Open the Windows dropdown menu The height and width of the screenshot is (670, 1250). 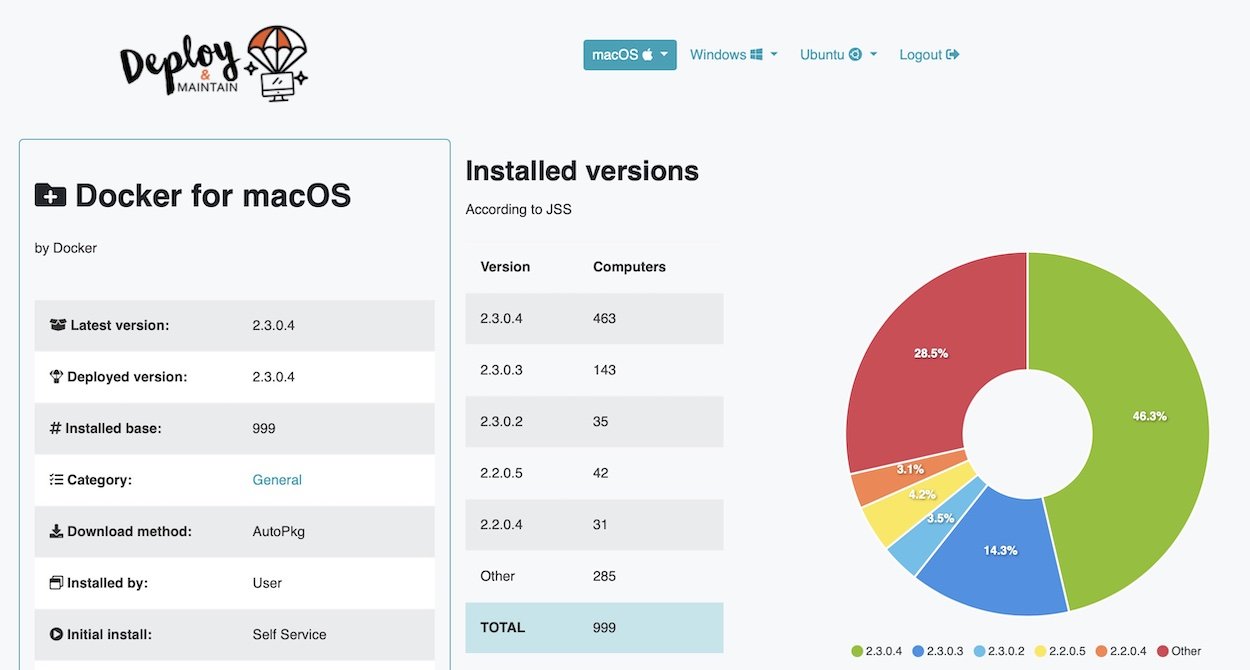click(734, 55)
